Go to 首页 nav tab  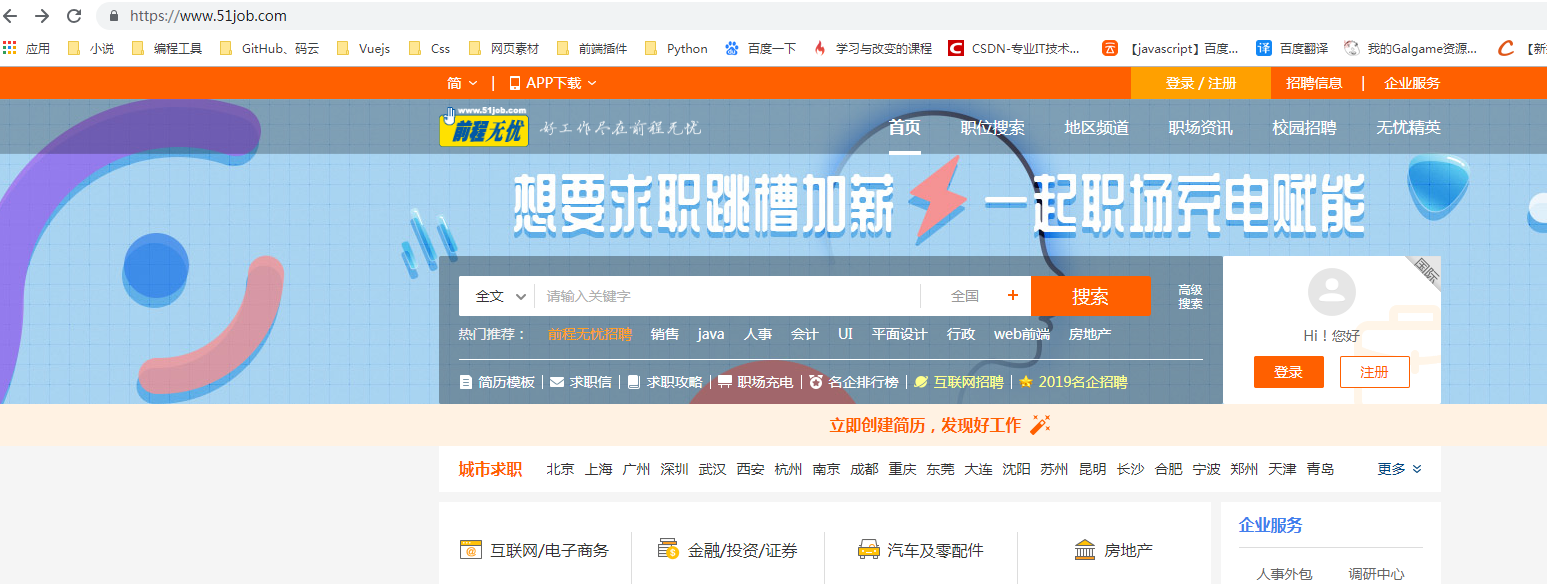[905, 128]
